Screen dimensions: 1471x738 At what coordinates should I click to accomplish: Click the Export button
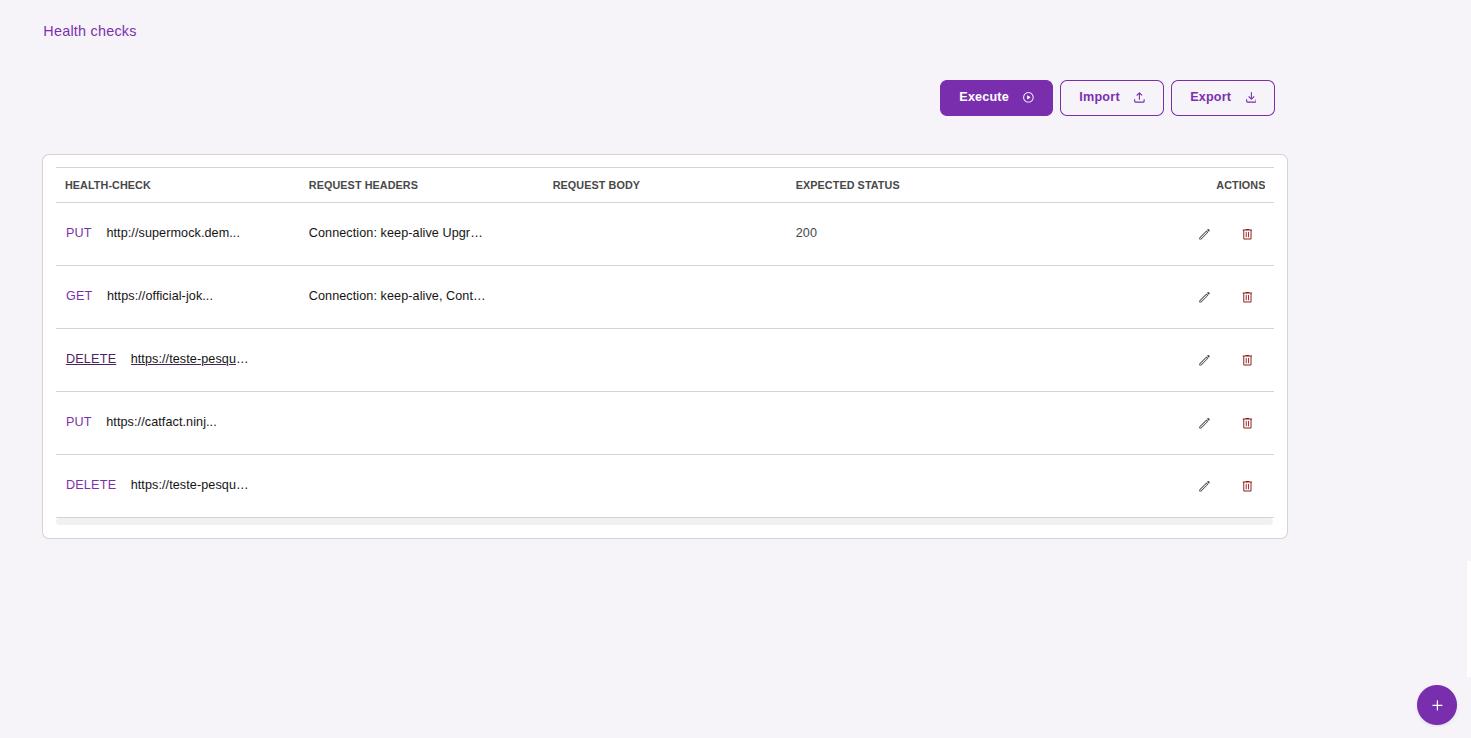coord(1222,98)
